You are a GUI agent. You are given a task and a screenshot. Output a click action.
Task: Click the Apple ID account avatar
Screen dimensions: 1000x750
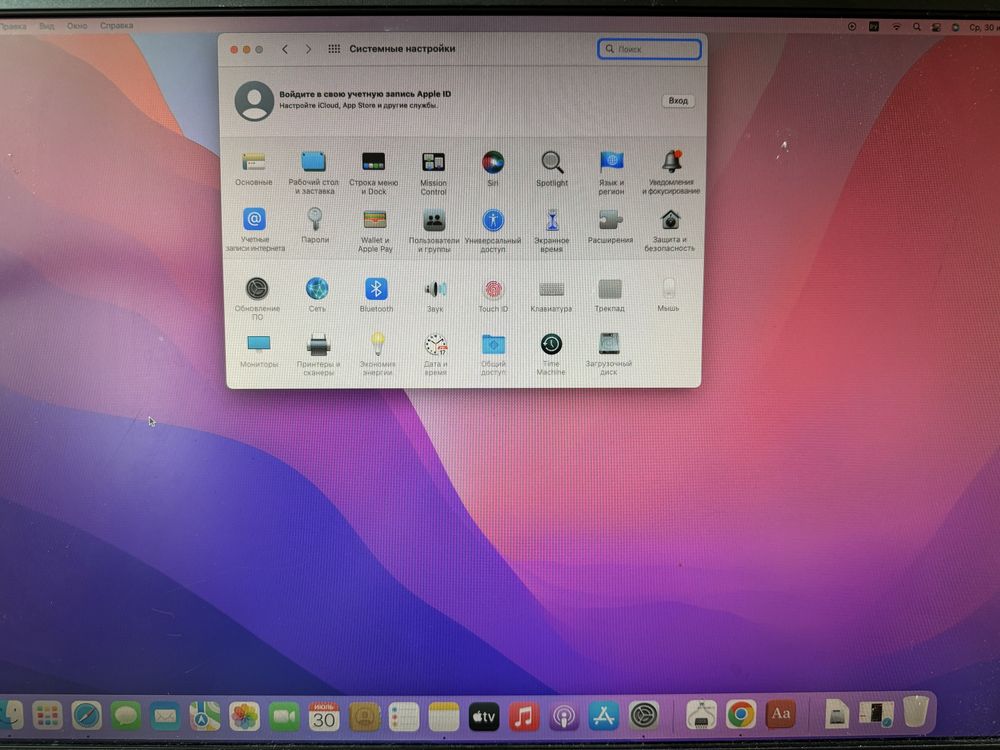click(x=254, y=101)
